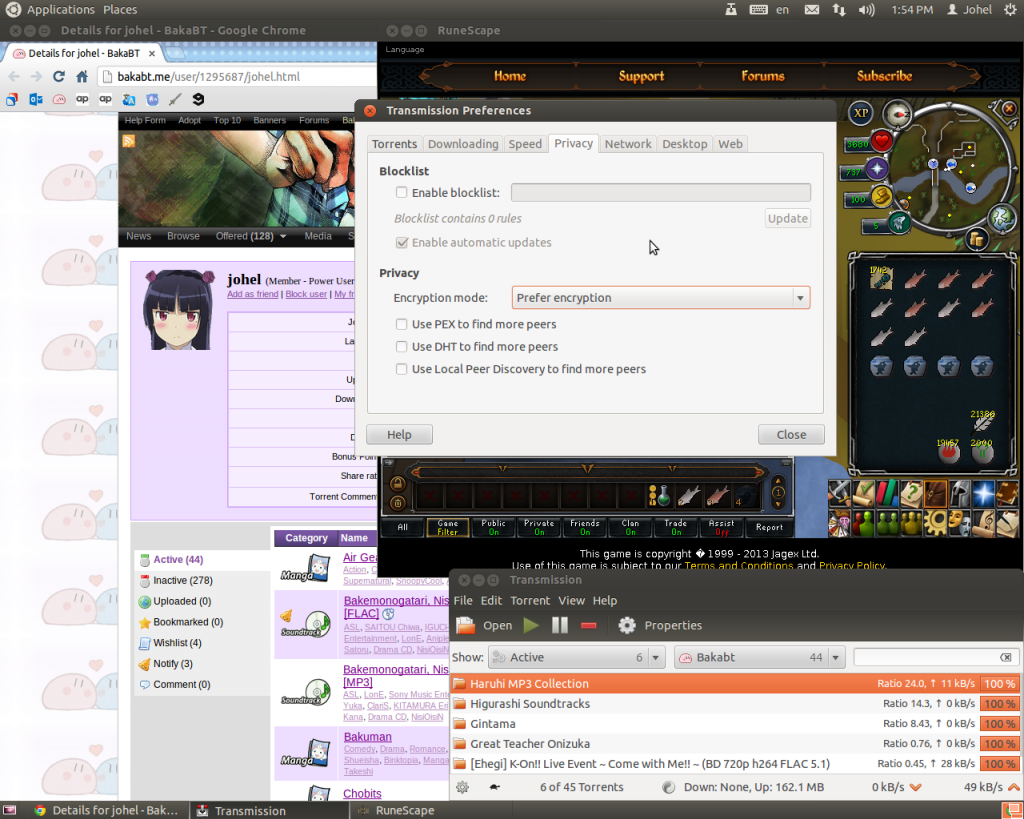Open the Encryption mode dropdown

tap(660, 298)
